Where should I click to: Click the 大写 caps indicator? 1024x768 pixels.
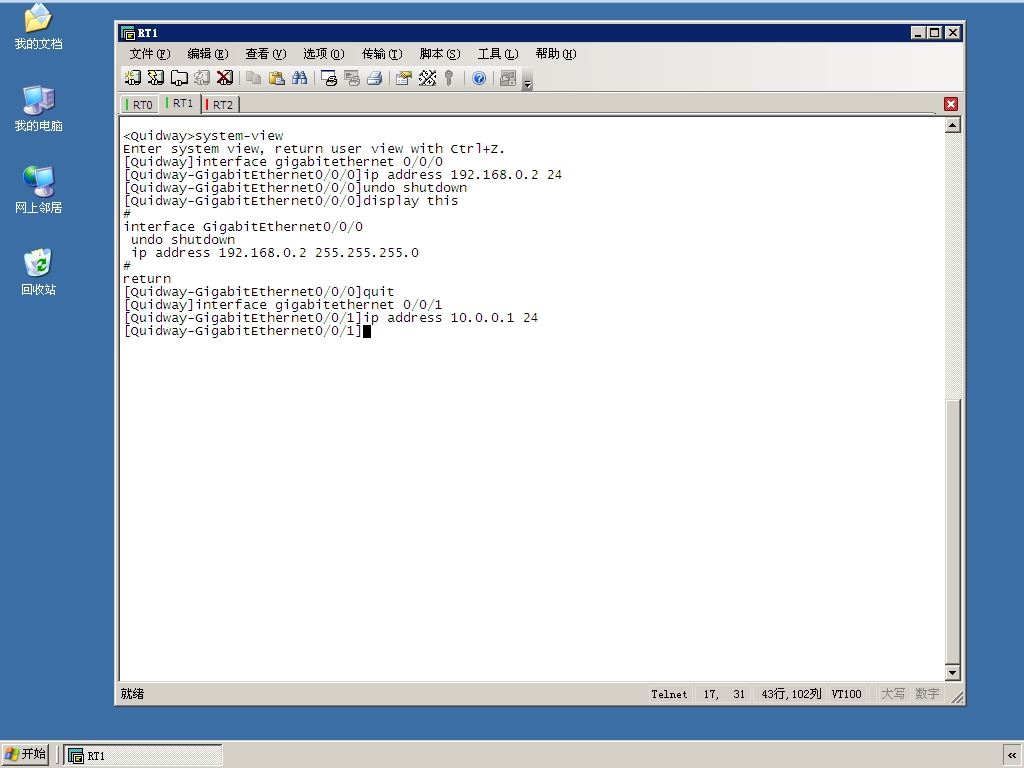(x=893, y=694)
